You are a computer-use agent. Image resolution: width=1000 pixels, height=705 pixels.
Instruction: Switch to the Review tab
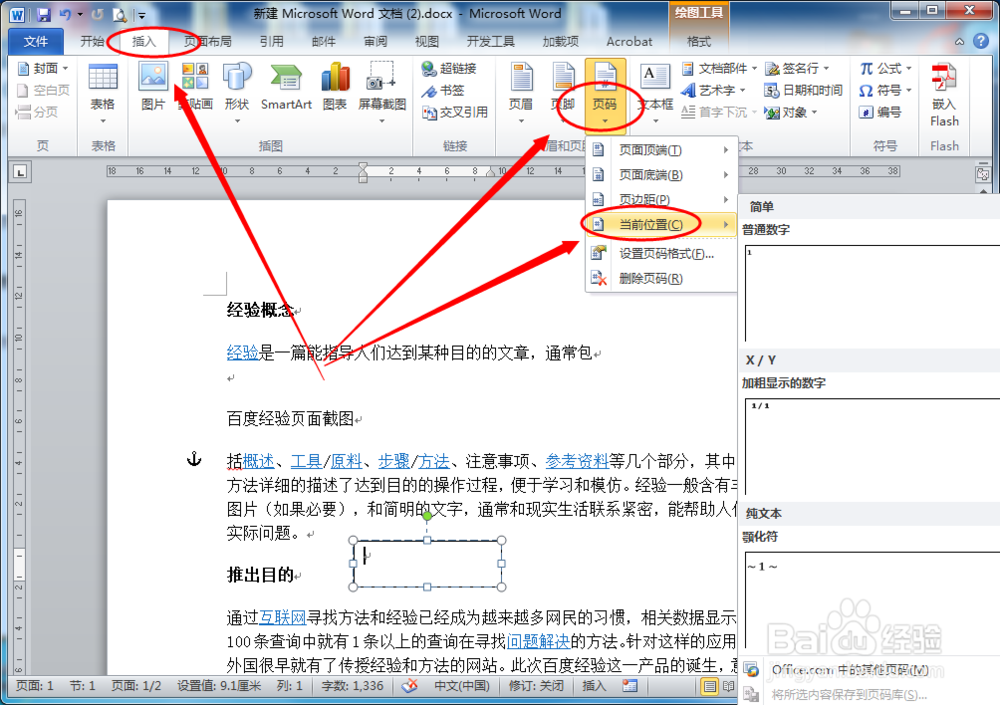tap(375, 41)
